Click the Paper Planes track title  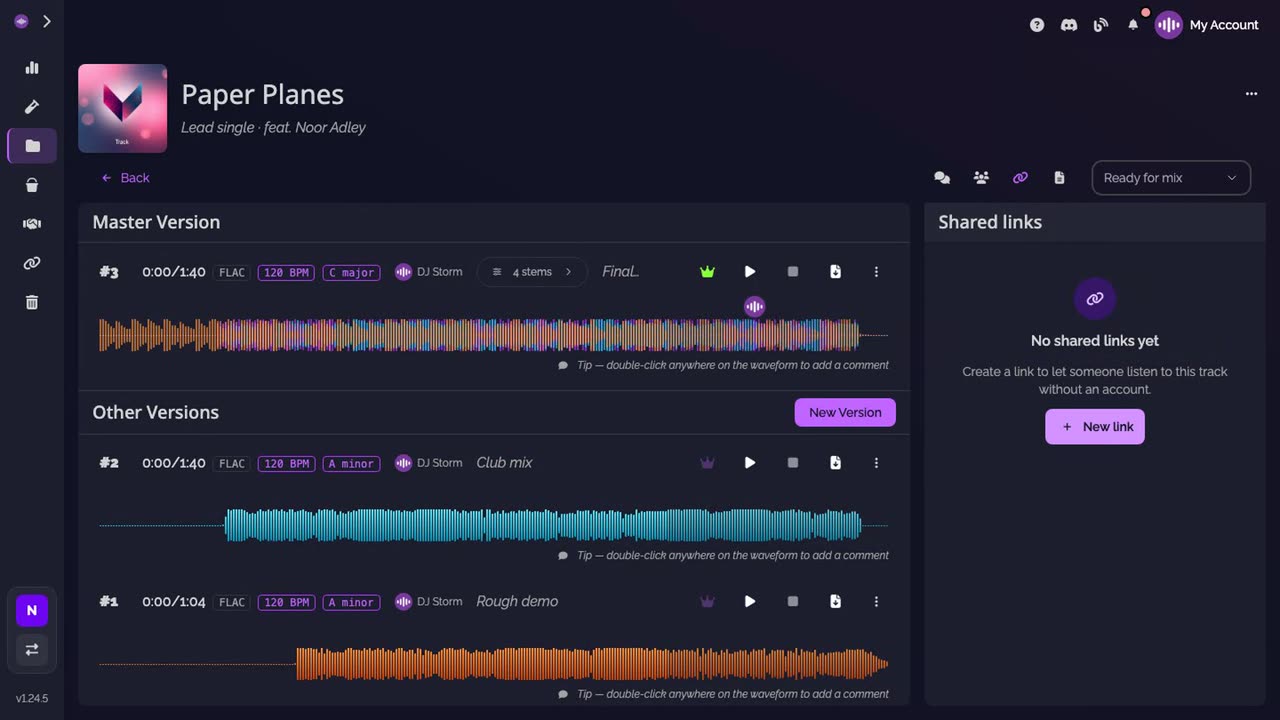pos(262,95)
